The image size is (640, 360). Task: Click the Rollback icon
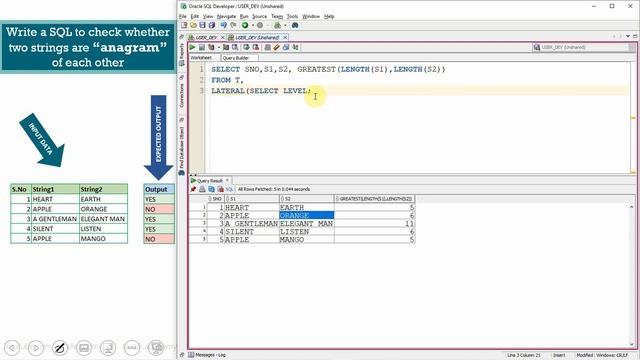pyautogui.click(x=256, y=47)
